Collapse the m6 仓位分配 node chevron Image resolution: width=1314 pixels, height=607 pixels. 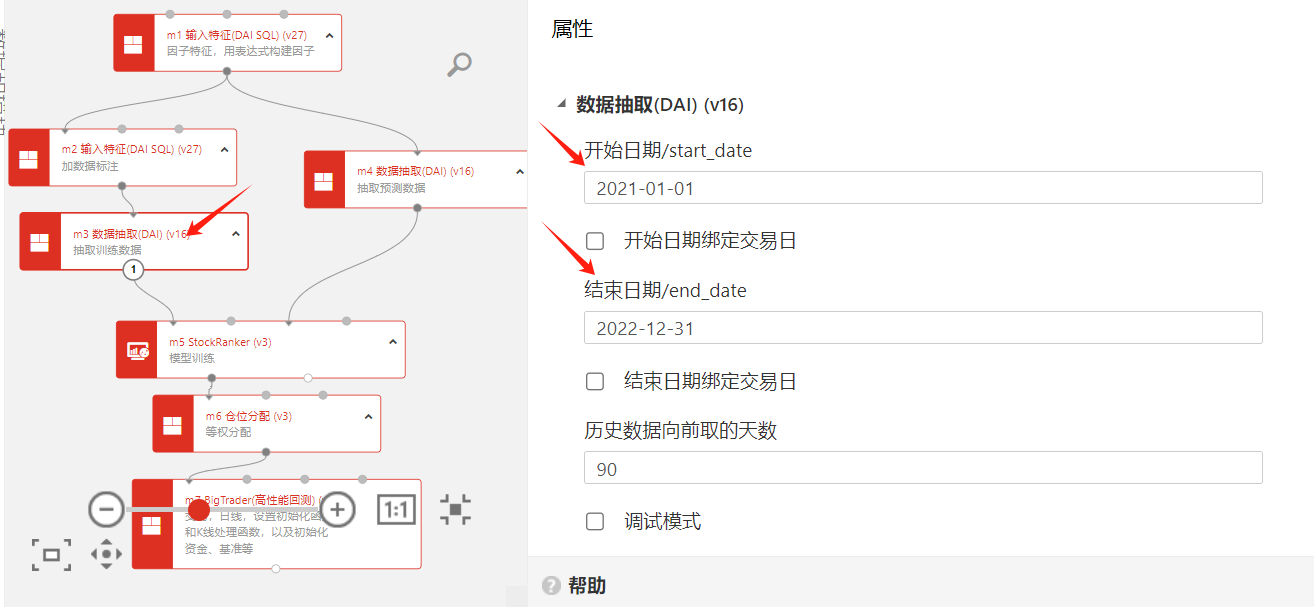[x=368, y=417]
